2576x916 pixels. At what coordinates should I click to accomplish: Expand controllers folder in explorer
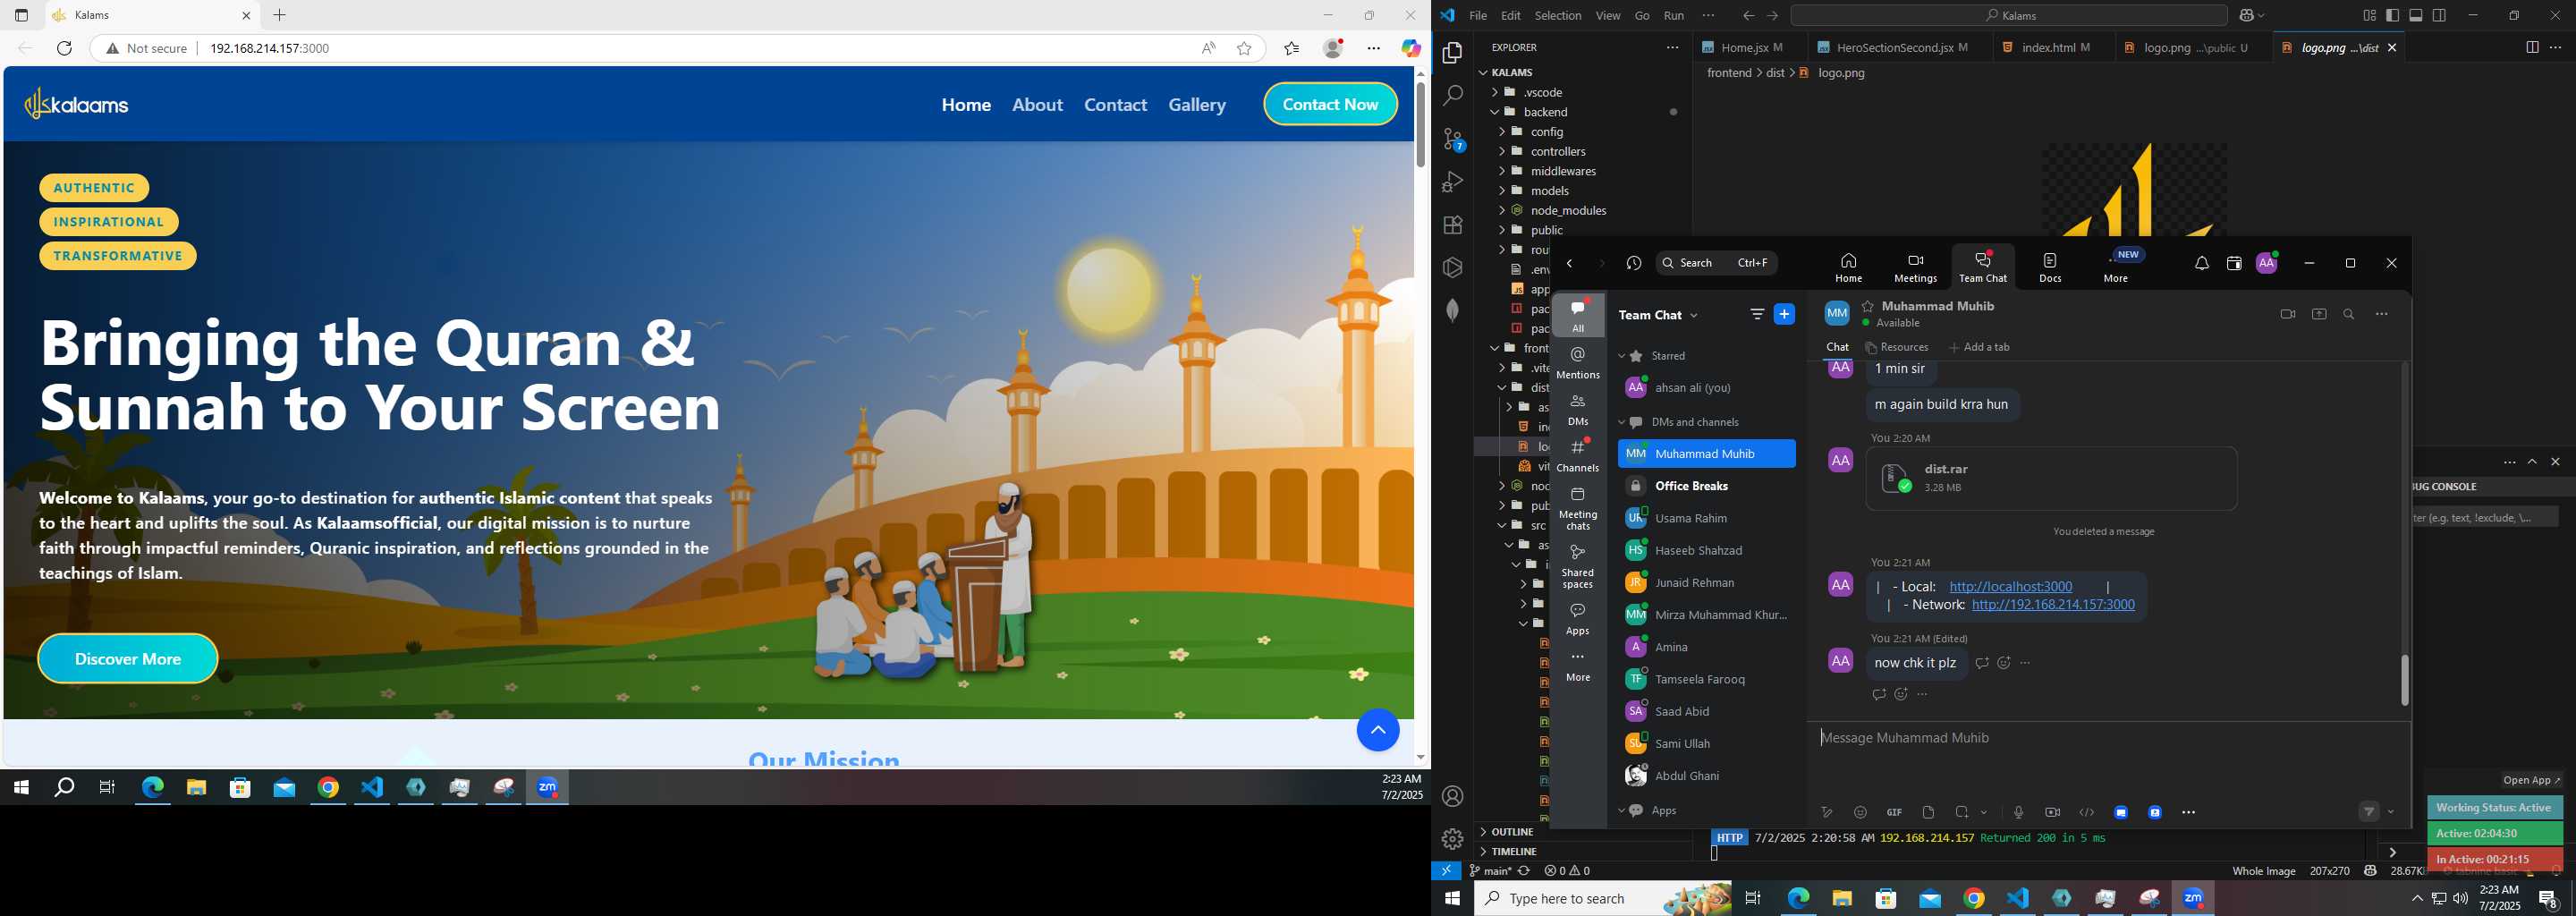(1558, 151)
